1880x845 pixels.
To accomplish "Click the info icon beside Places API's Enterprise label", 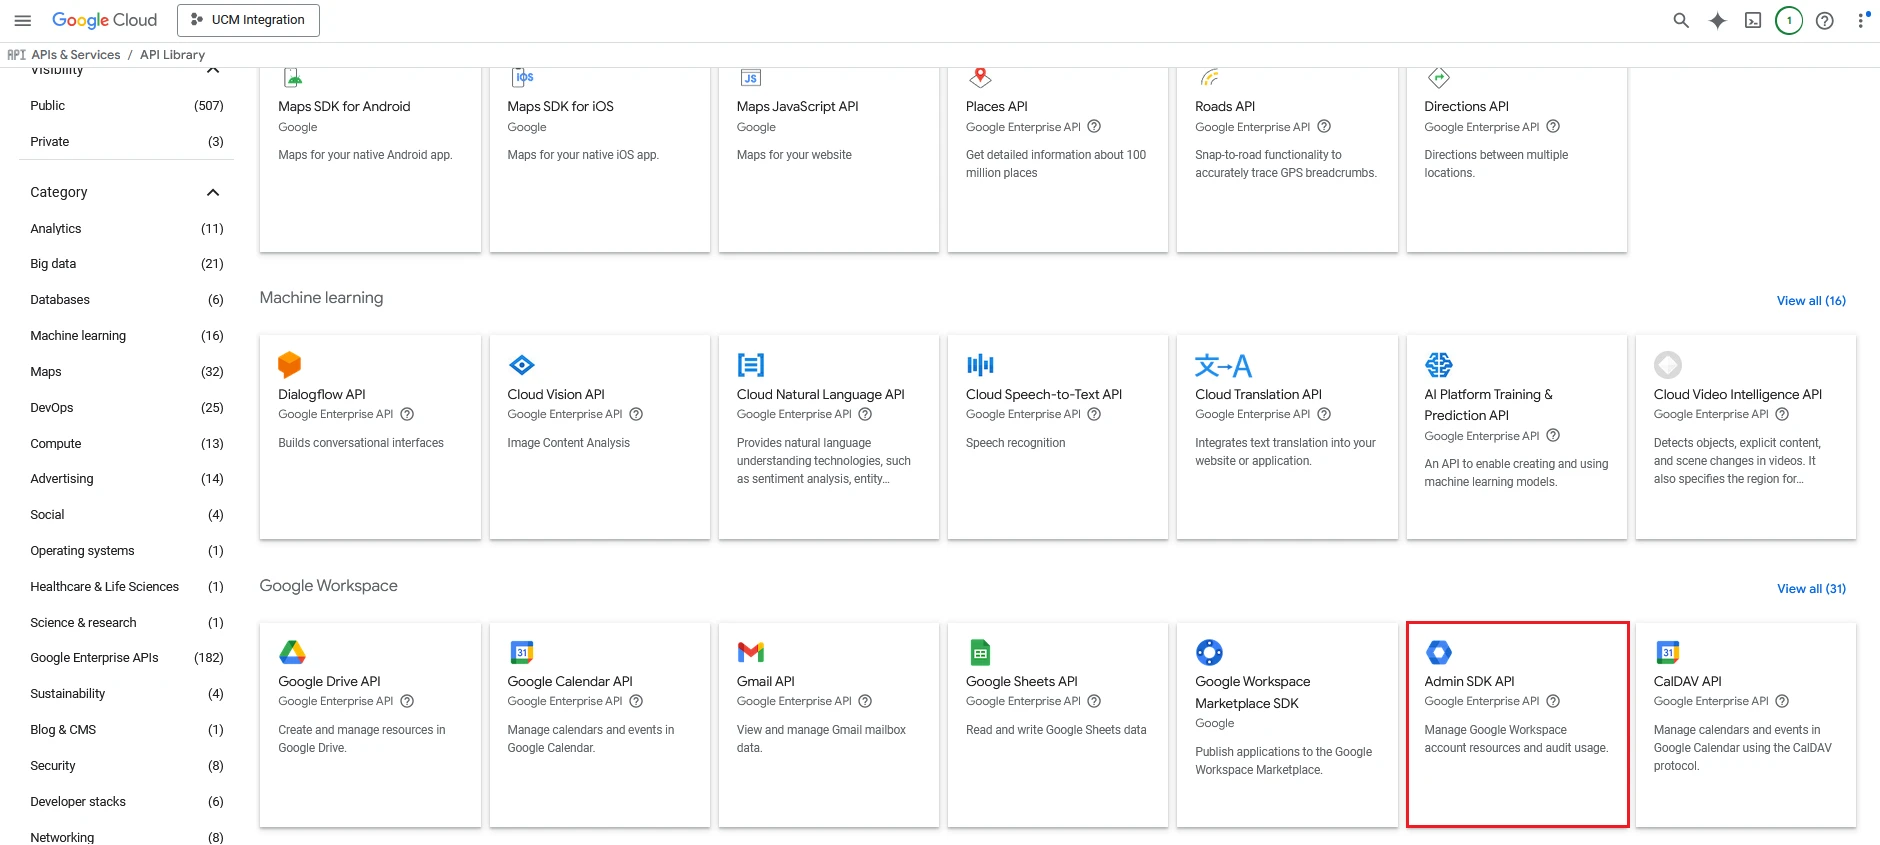I will 1094,127.
